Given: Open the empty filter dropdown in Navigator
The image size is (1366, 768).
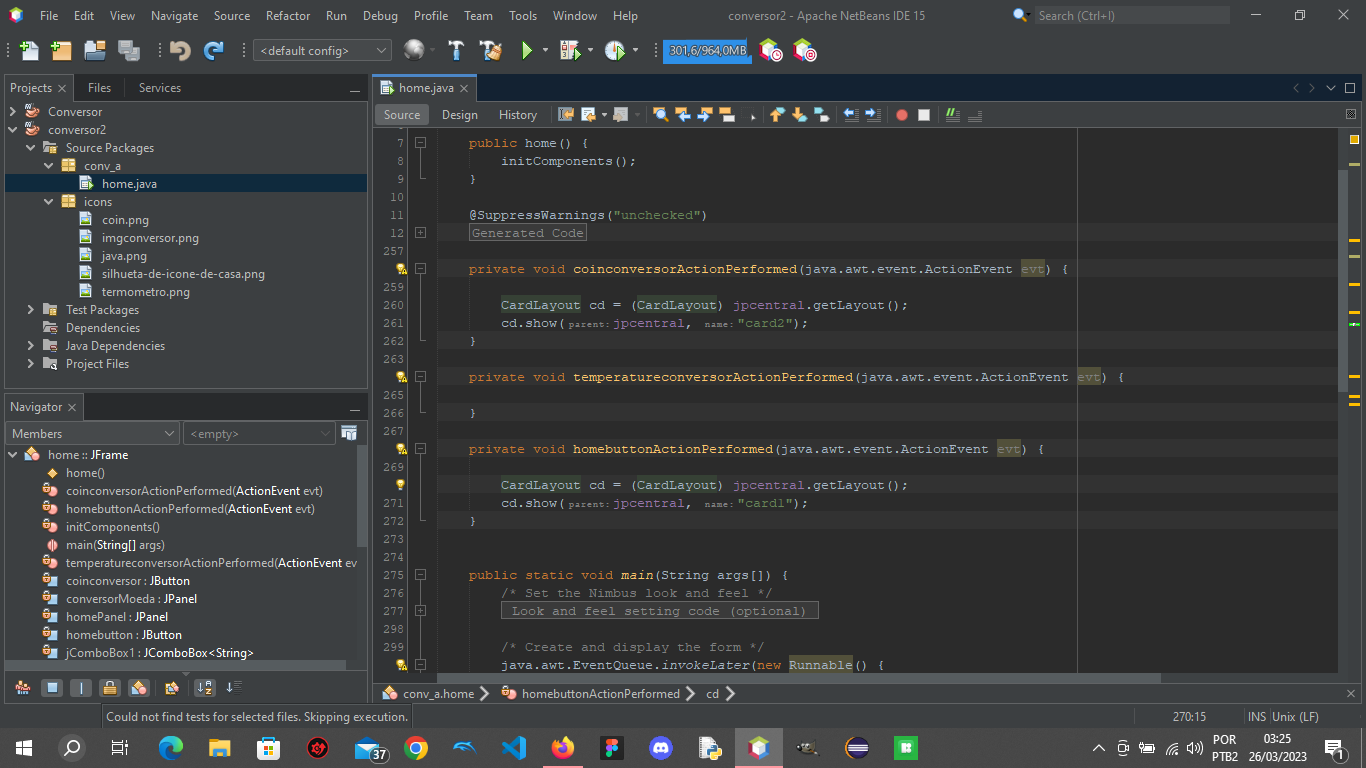Looking at the screenshot, I should 259,433.
